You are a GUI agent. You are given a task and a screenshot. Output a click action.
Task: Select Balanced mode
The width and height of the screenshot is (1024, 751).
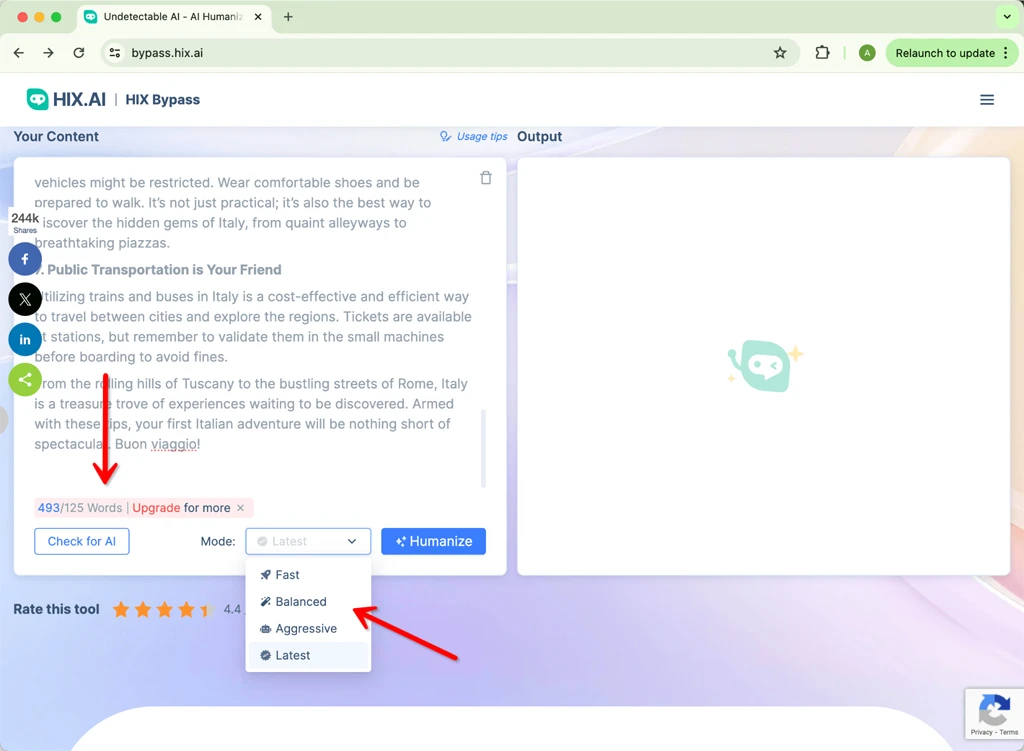[308, 601]
